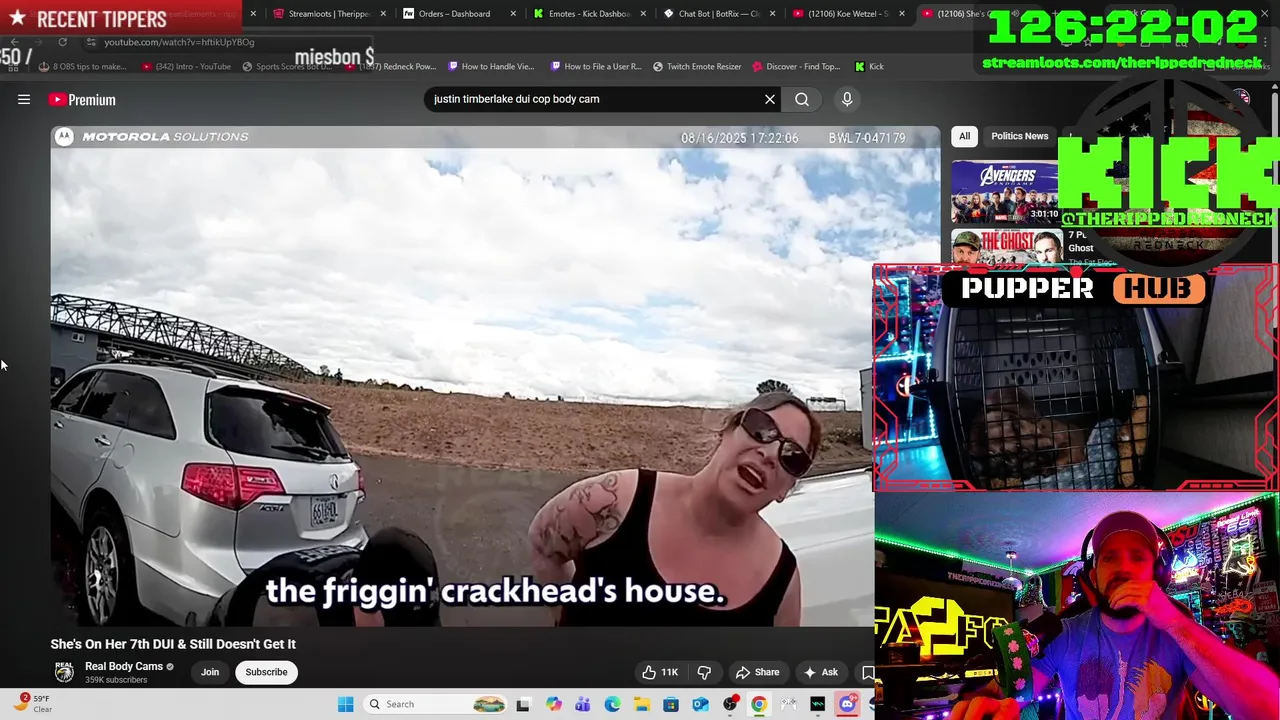The image size is (1280, 720).
Task: Go to YouTube Premium home logo
Action: [x=82, y=99]
